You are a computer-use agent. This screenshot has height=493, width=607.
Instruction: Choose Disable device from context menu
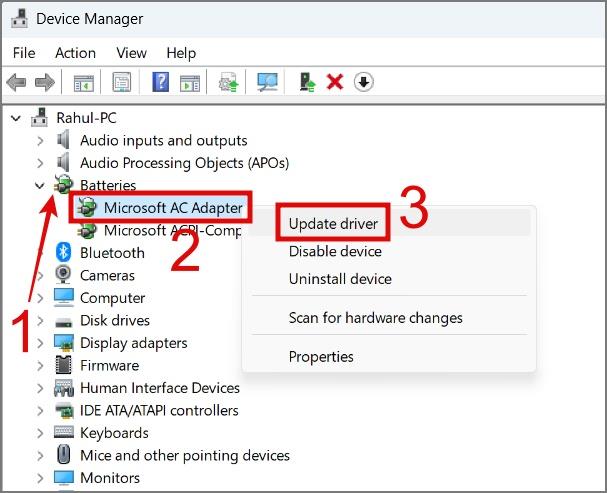[390, 252]
